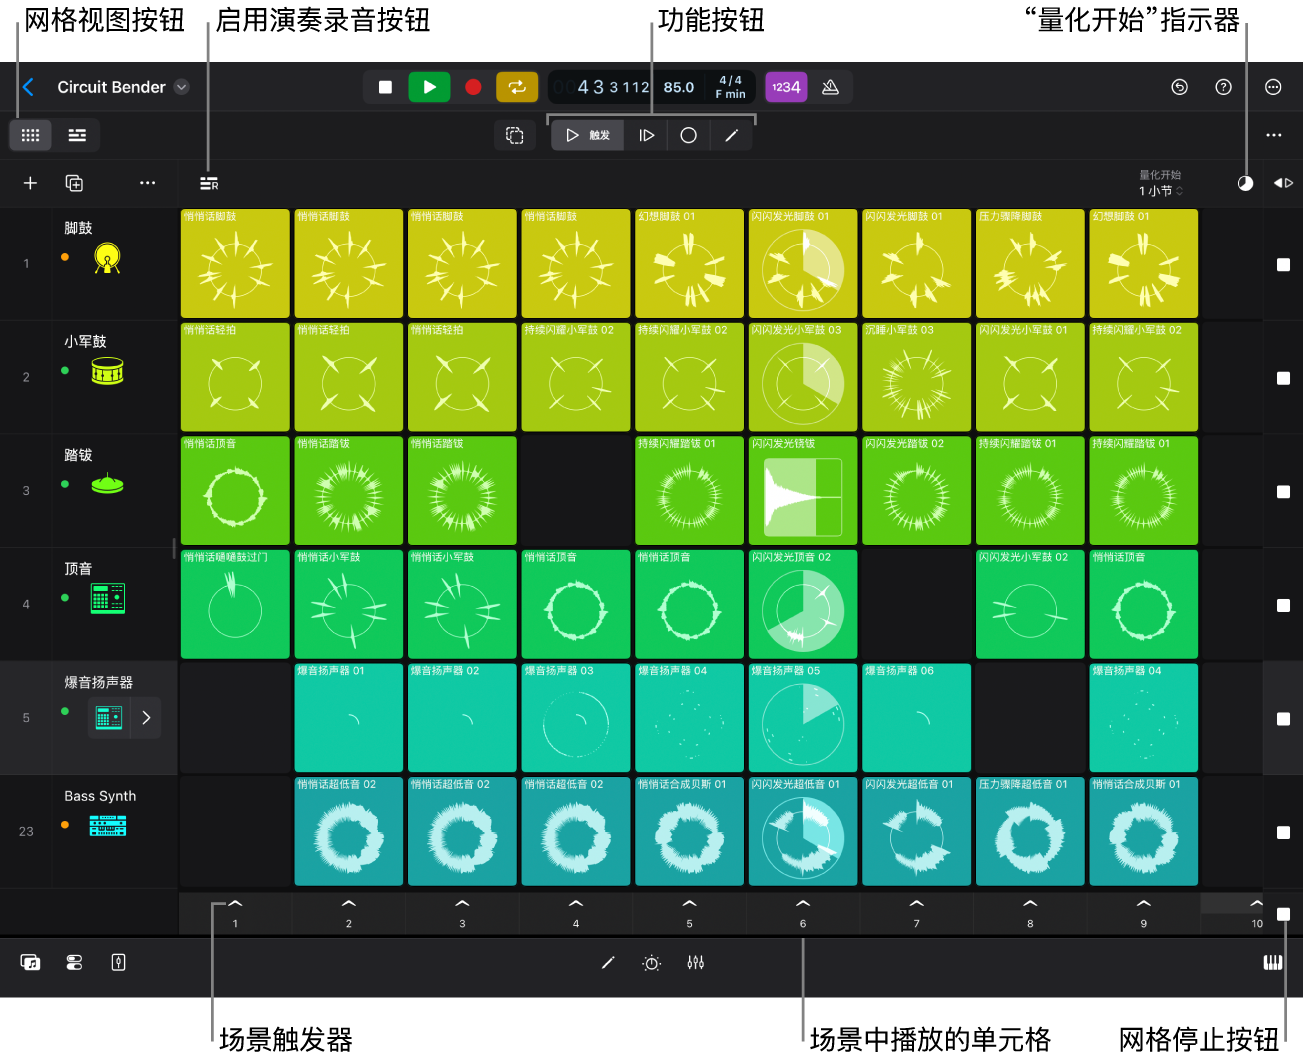Open the piano keyboard icon
The height and width of the screenshot is (1059, 1303).
(1272, 962)
